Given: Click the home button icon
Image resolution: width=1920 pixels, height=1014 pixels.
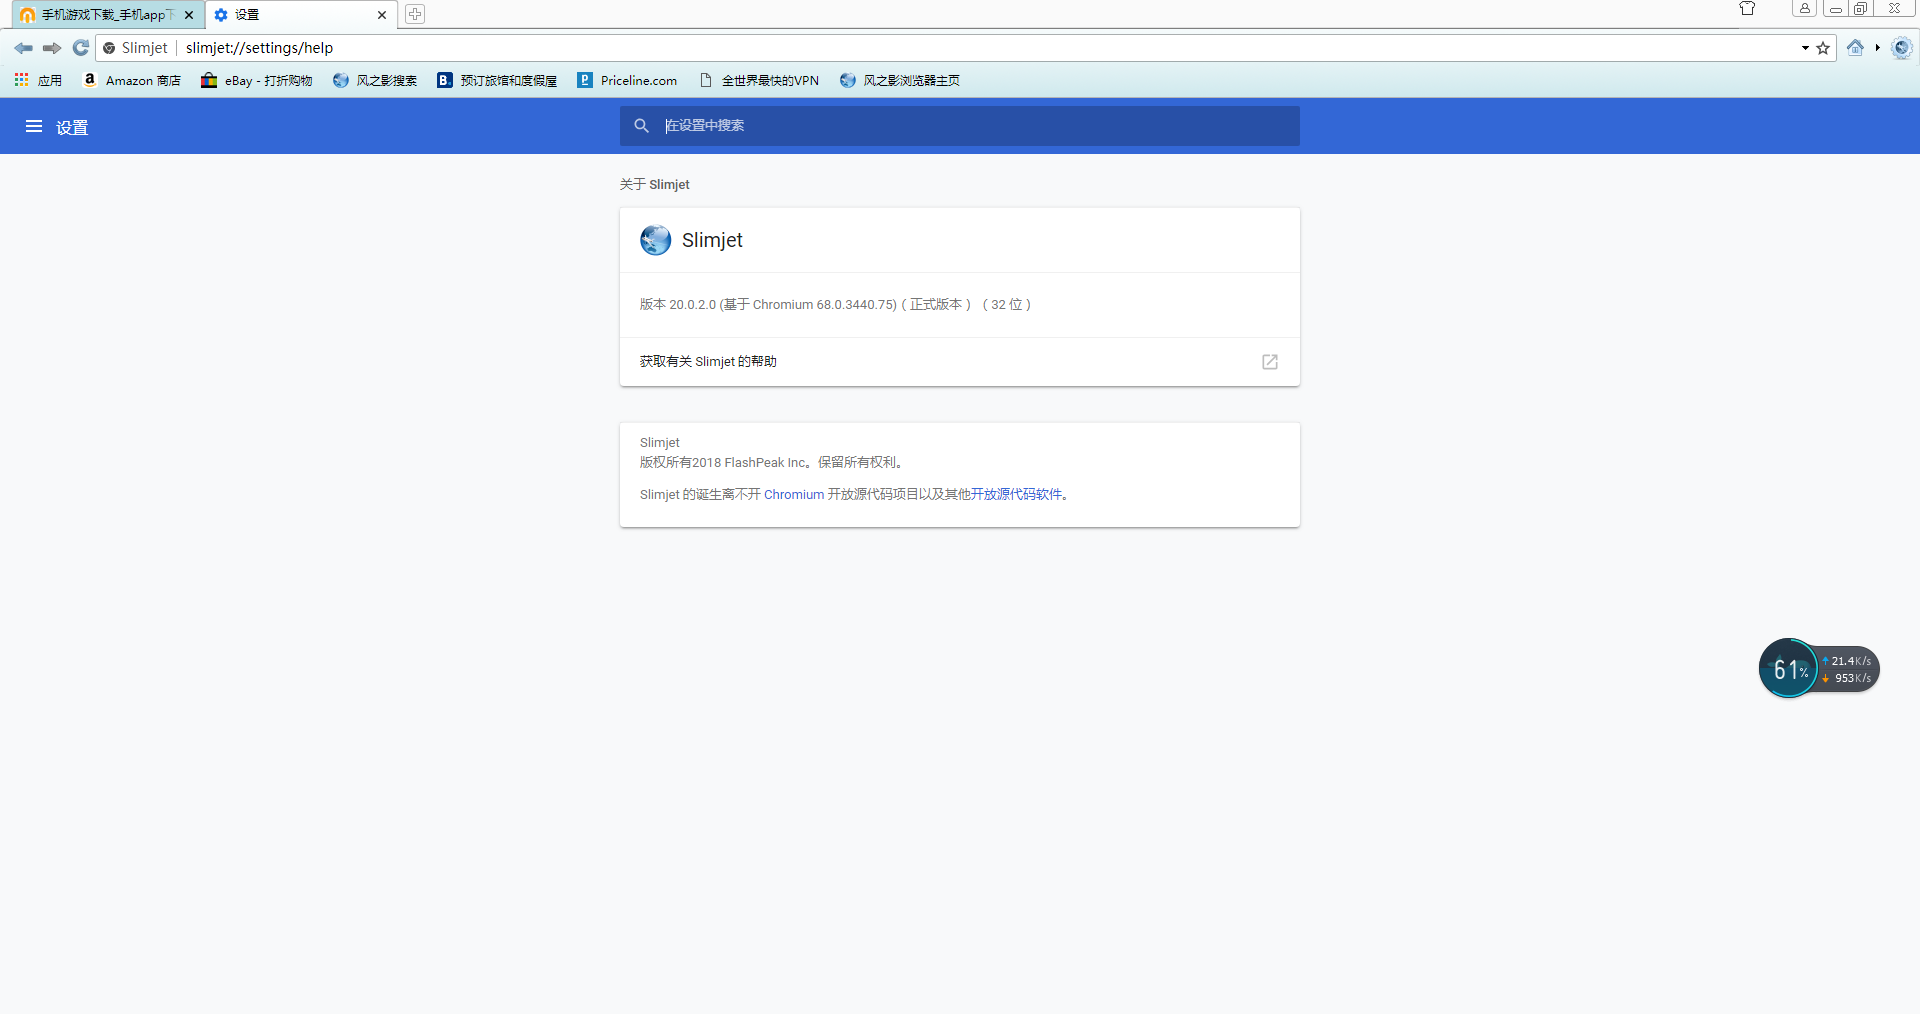Looking at the screenshot, I should point(1855,48).
